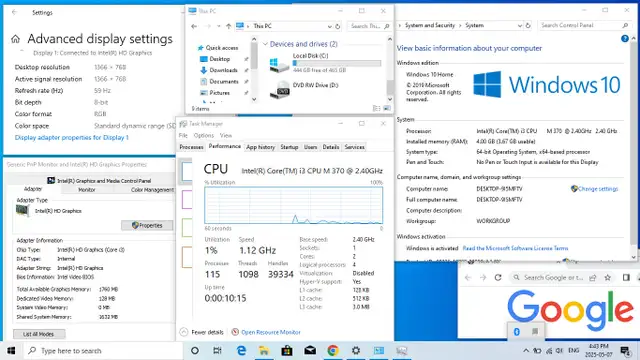Open Chrome from taskbar

pyautogui.click(x=333, y=351)
